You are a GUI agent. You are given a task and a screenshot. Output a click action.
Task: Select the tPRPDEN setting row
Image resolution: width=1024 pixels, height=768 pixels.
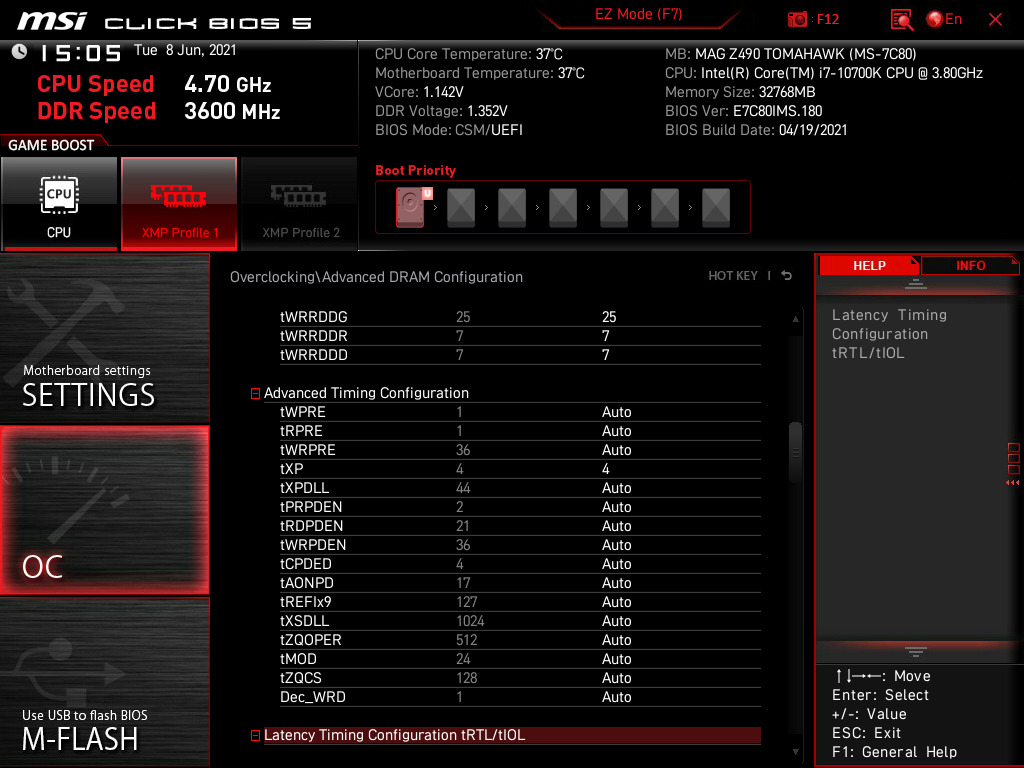click(520, 507)
